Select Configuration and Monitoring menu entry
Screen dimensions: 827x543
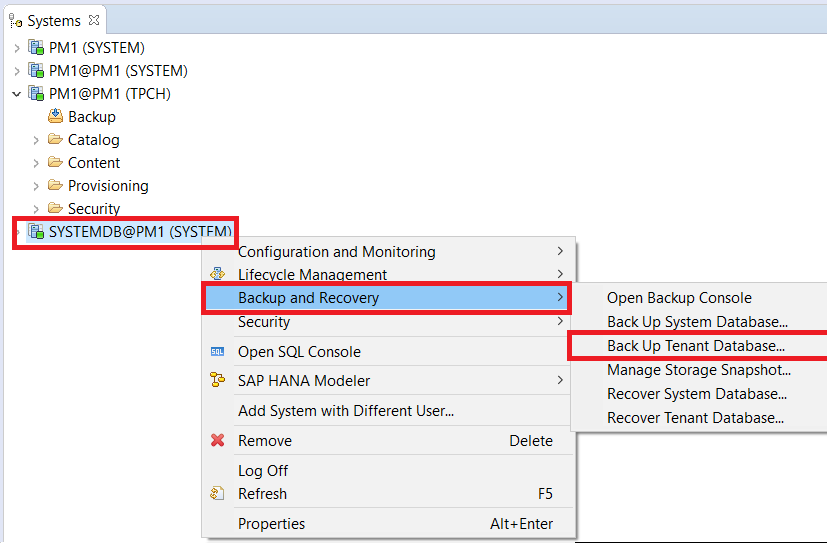pyautogui.click(x=388, y=251)
